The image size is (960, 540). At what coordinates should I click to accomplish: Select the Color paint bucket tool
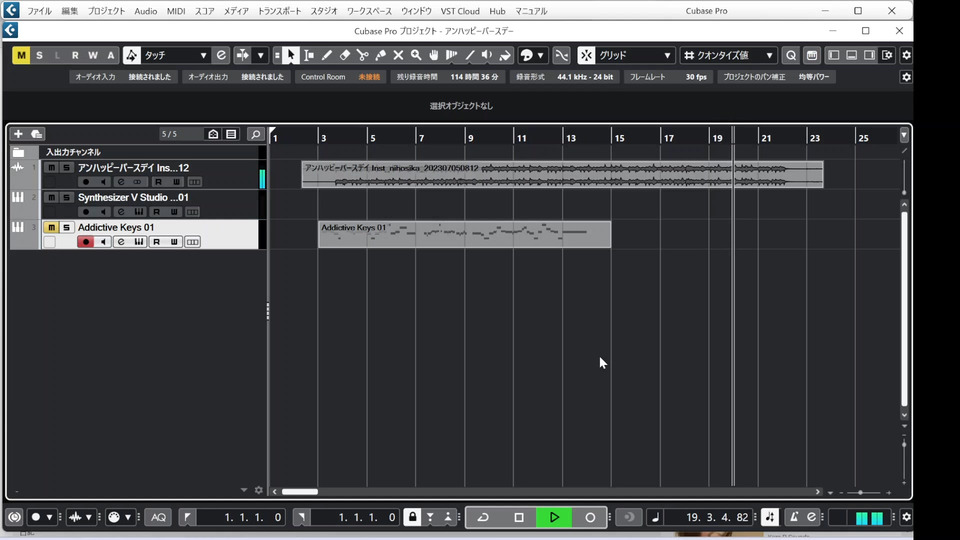[505, 55]
